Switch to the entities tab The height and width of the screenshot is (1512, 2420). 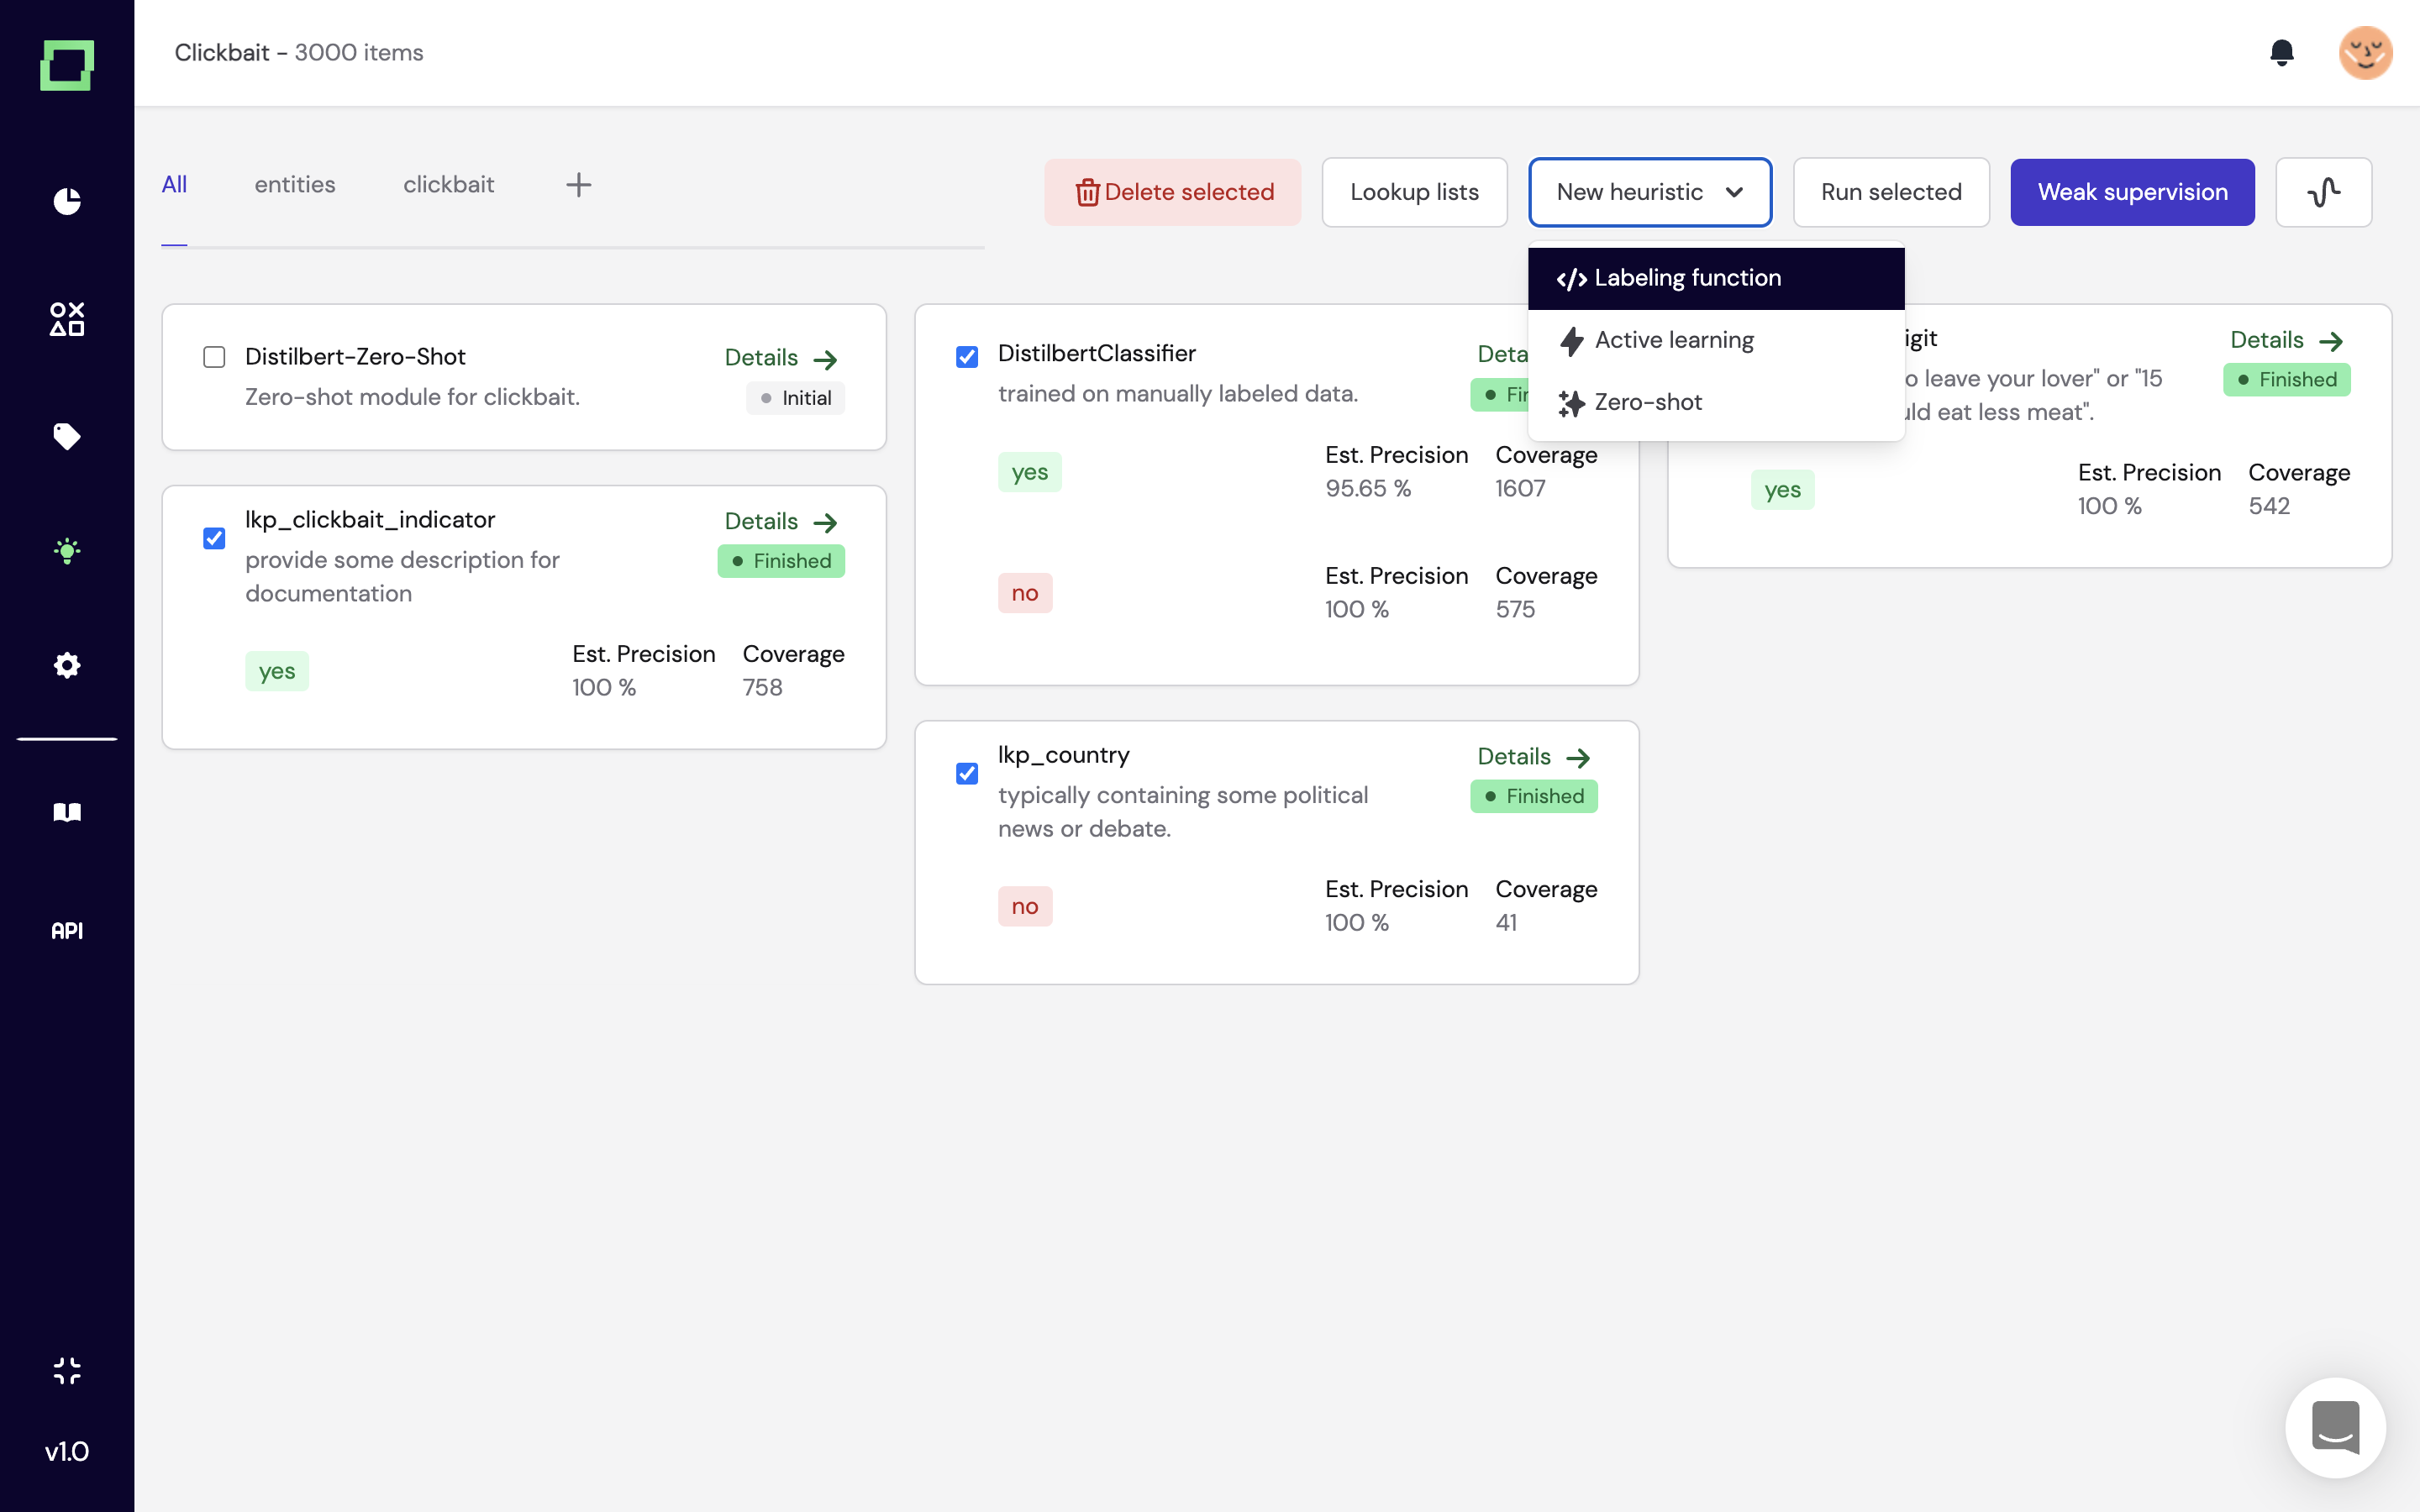(x=294, y=185)
